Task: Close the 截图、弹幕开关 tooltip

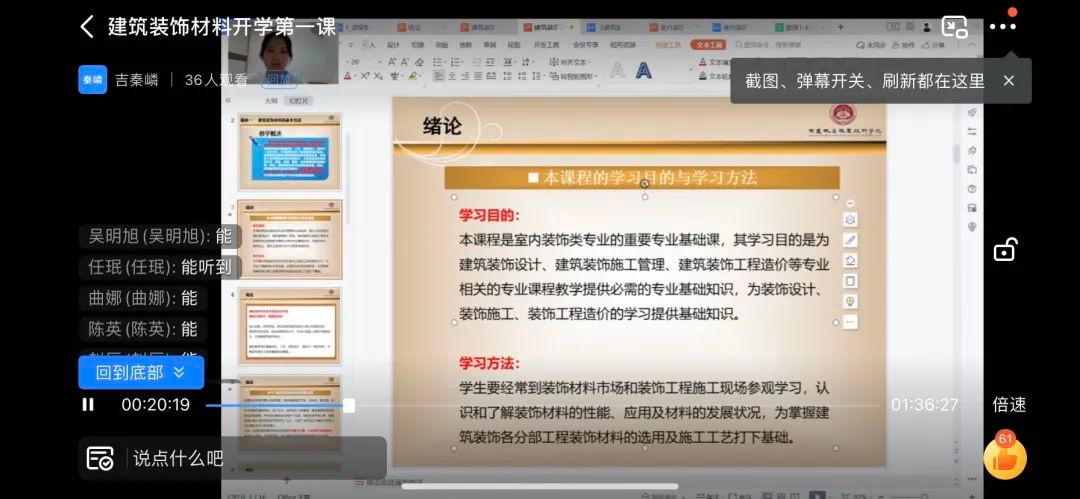Action: [1008, 81]
